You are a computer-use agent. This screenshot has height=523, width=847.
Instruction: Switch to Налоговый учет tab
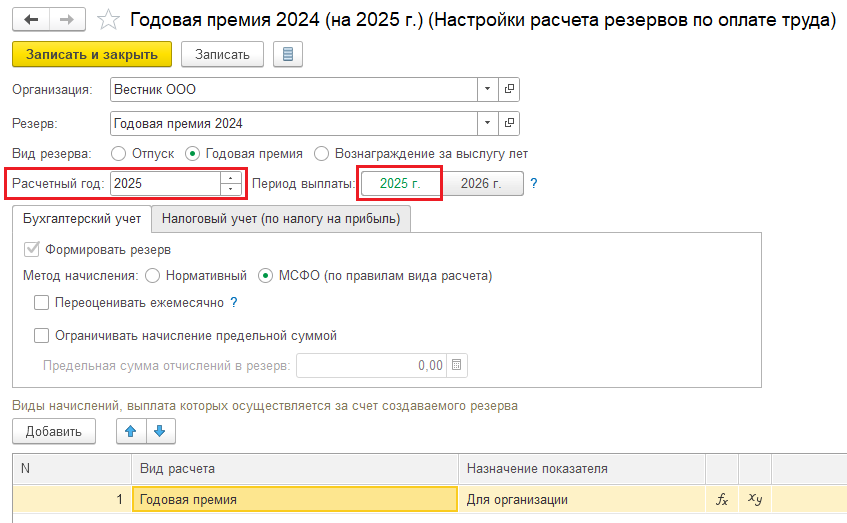[281, 218]
